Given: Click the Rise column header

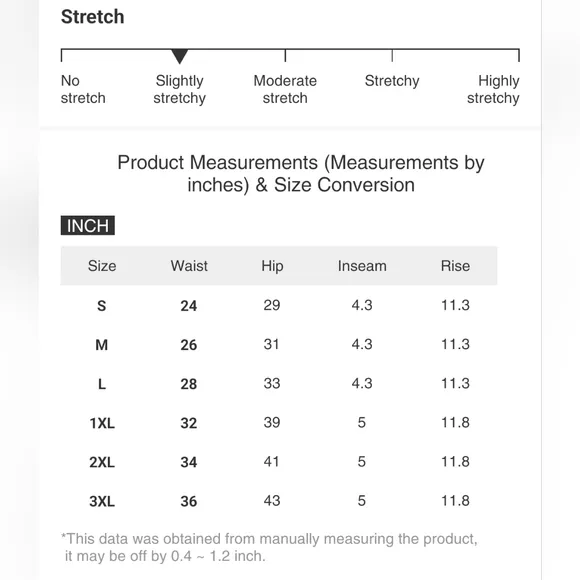Looking at the screenshot, I should tap(455, 266).
